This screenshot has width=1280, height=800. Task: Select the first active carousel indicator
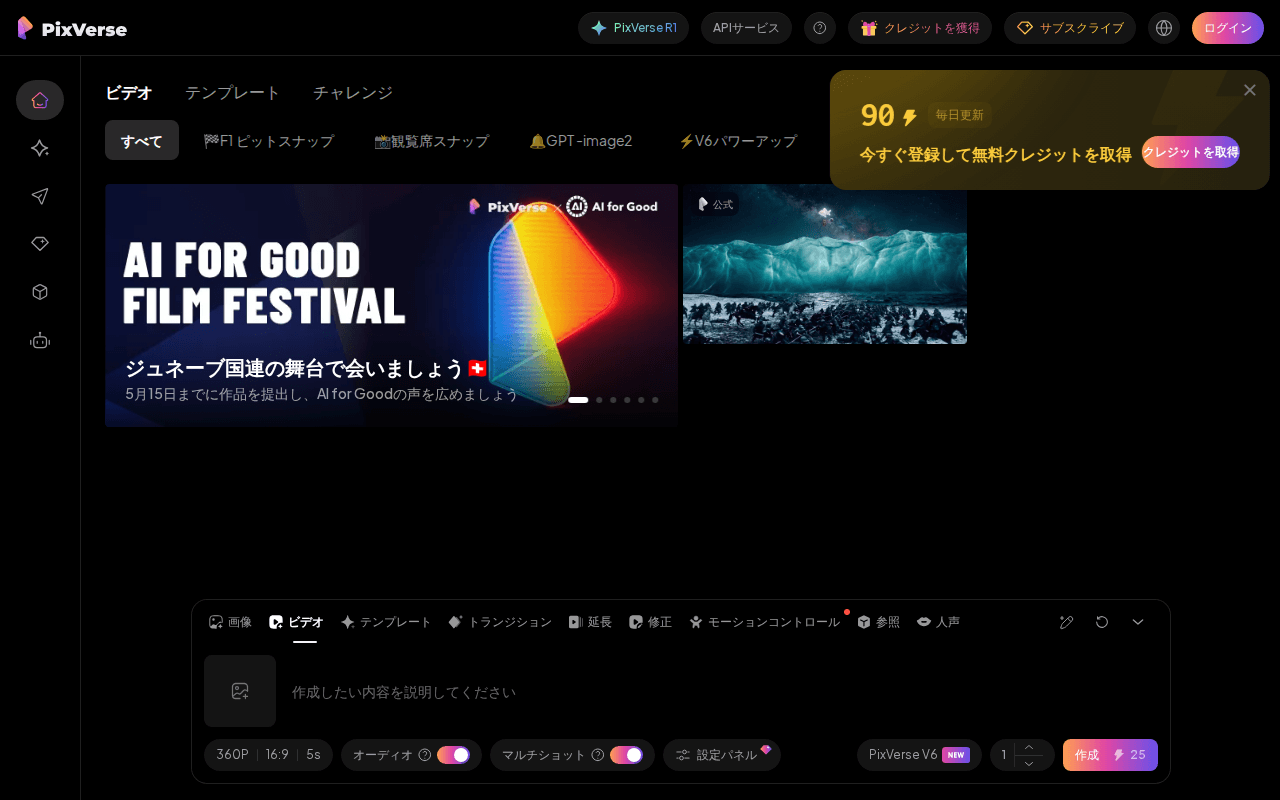click(x=578, y=400)
